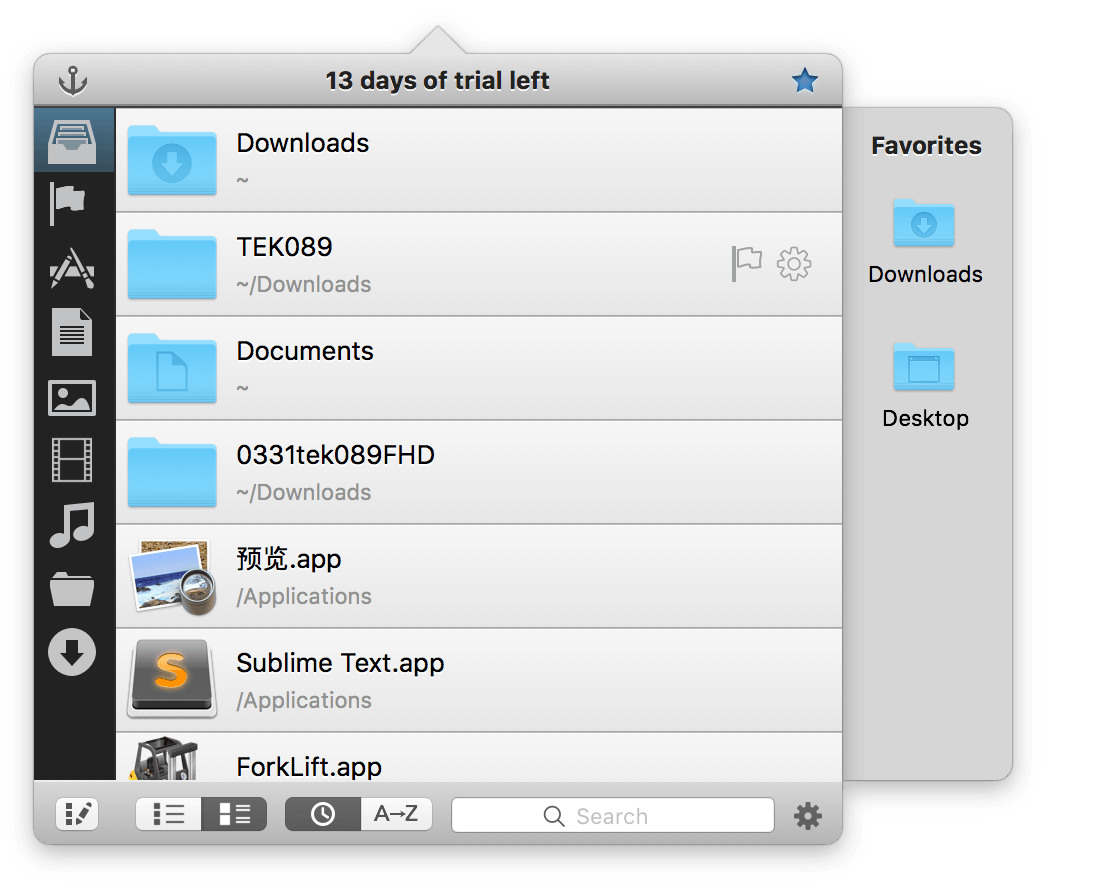Open settings gear in bottom toolbar
Image resolution: width=1096 pixels, height=886 pixels.
pos(808,815)
